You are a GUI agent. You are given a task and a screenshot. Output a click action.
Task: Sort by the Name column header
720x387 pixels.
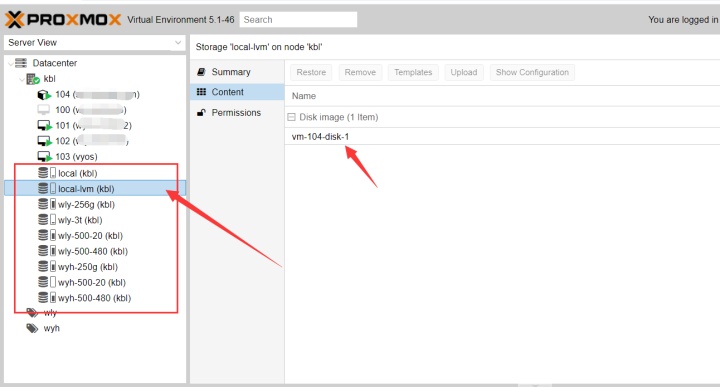click(304, 96)
